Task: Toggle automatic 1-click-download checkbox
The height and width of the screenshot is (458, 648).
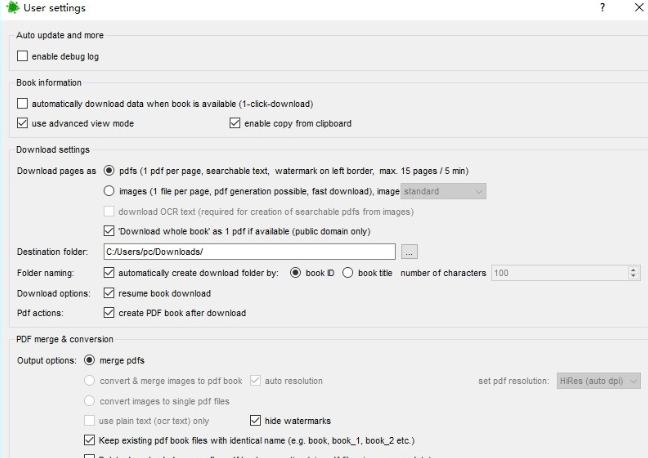Action: pos(23,104)
